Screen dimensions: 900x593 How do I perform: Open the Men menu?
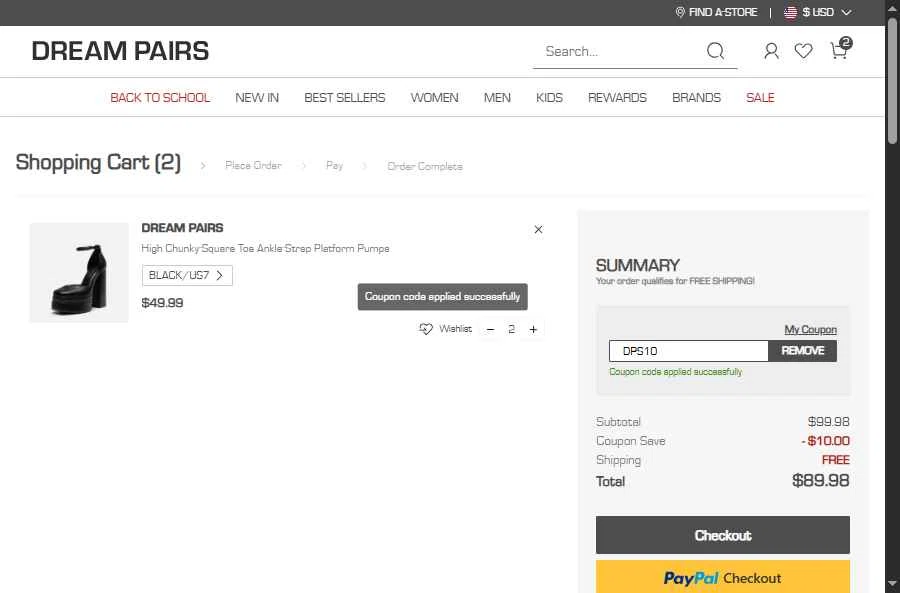click(497, 98)
